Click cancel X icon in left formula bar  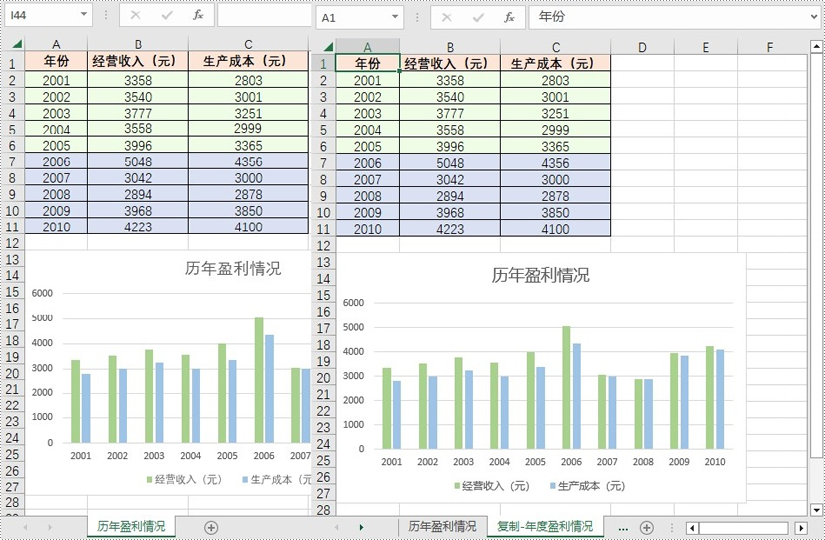[135, 15]
